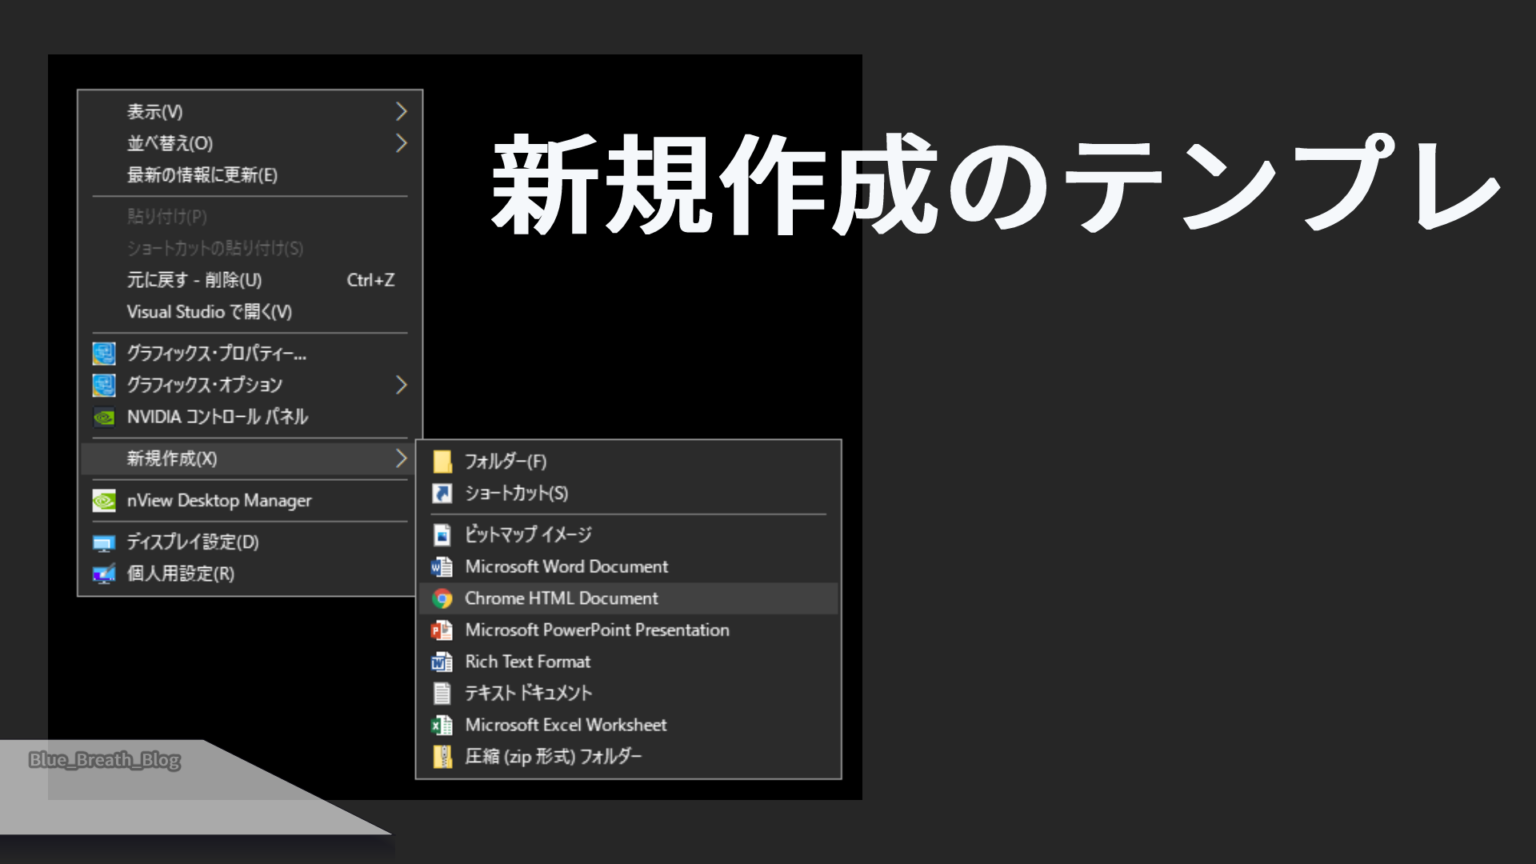Create new Microsoft Word Document
The height and width of the screenshot is (864, 1536).
[x=628, y=567]
